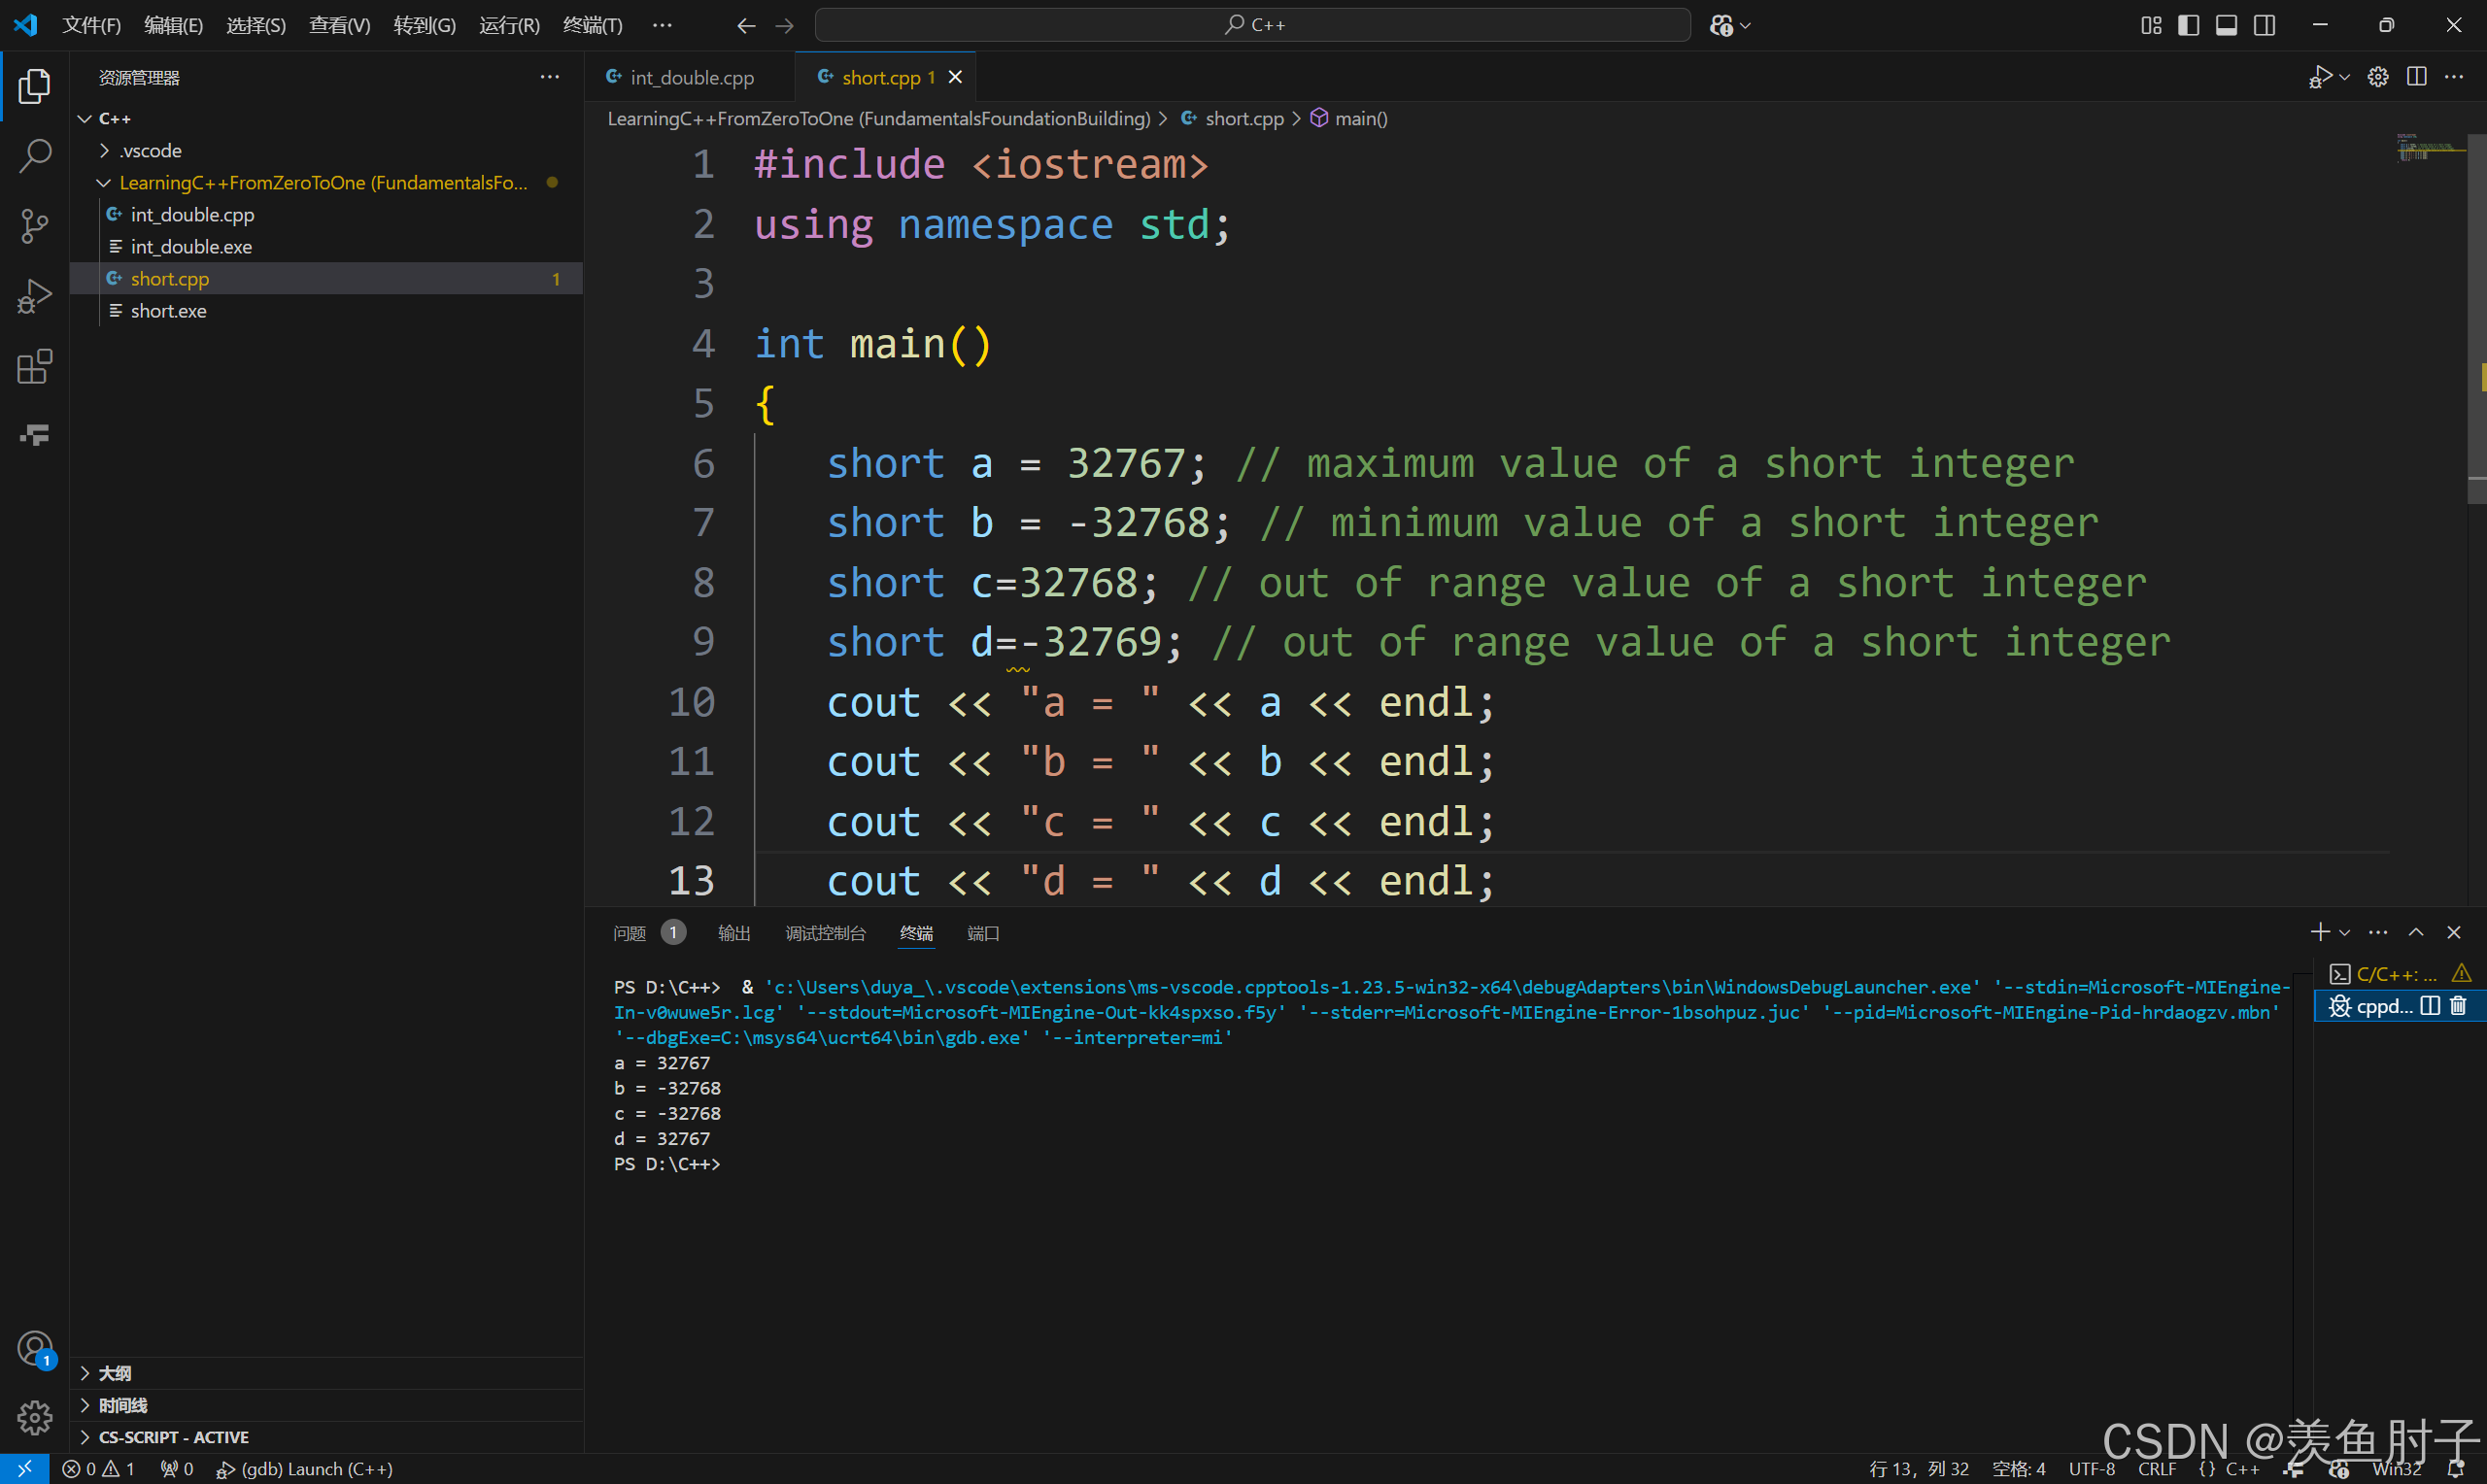Switch to the int_double.cpp editor tab
This screenshot has width=2487, height=1484.
pos(691,77)
